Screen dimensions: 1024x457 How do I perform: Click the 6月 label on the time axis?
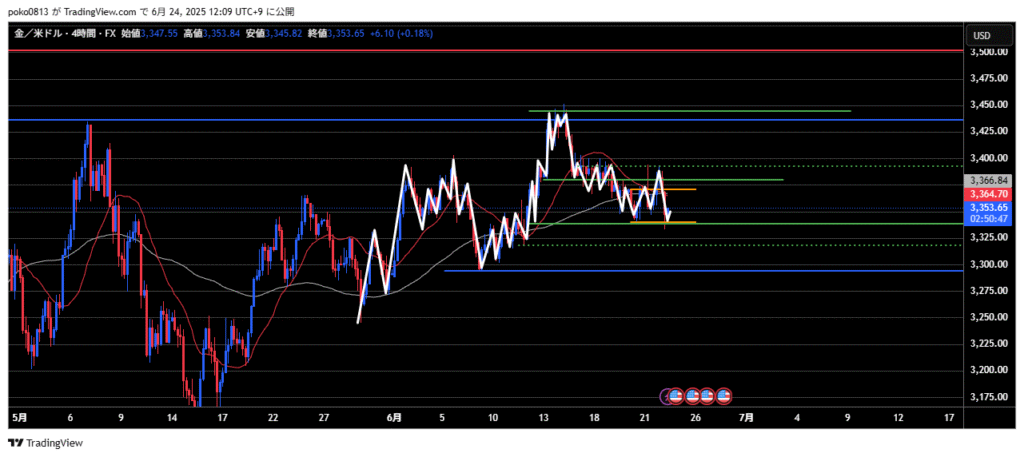394,417
